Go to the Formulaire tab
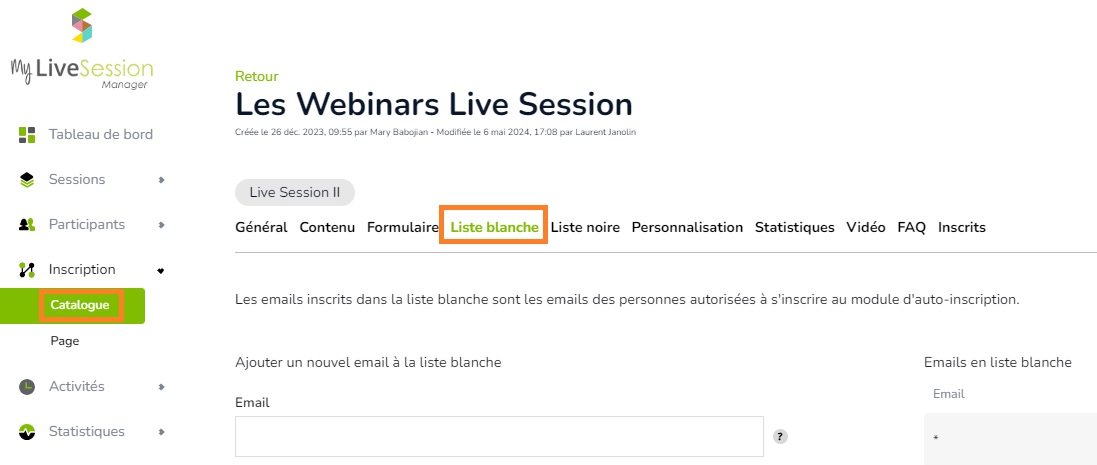 pos(403,227)
